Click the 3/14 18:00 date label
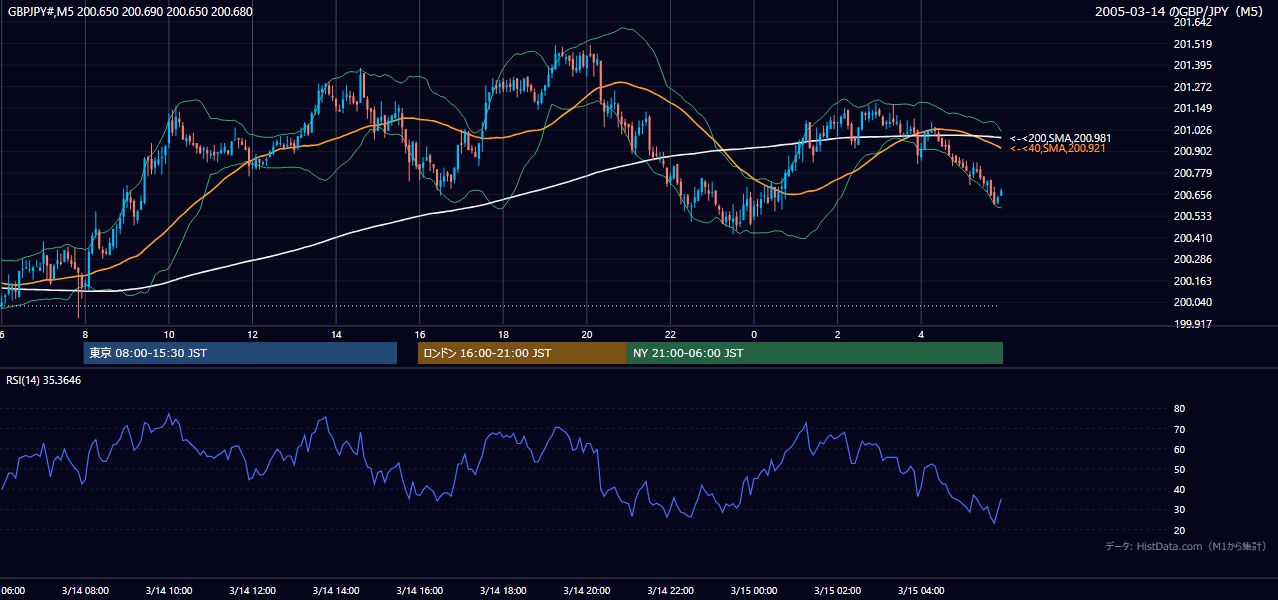This screenshot has height=600, width=1278. [503, 591]
